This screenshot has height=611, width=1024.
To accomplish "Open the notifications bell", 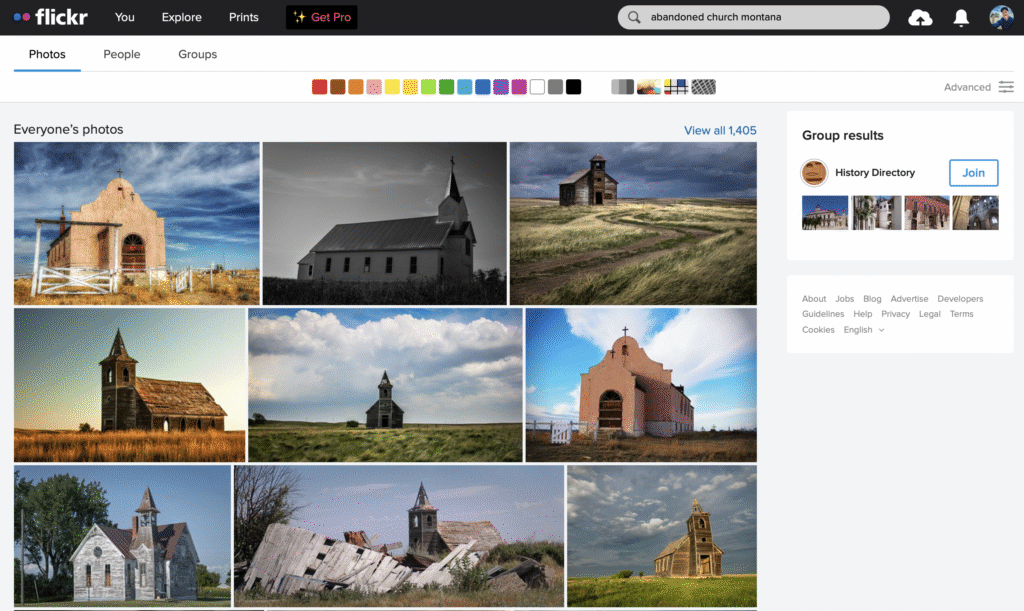I will tap(961, 18).
